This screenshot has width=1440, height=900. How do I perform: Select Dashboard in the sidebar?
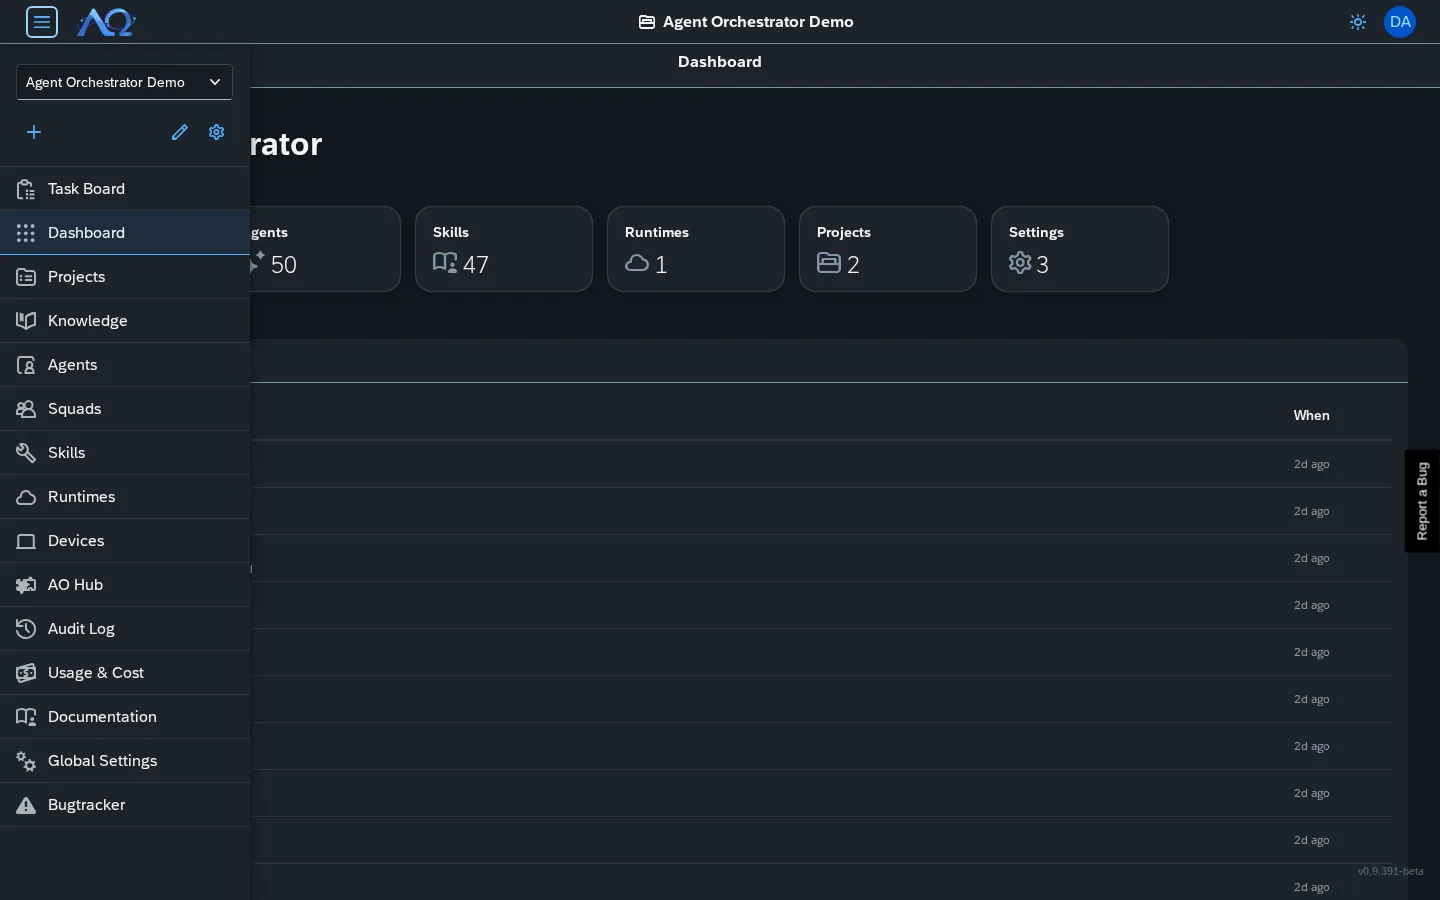[x=125, y=233]
